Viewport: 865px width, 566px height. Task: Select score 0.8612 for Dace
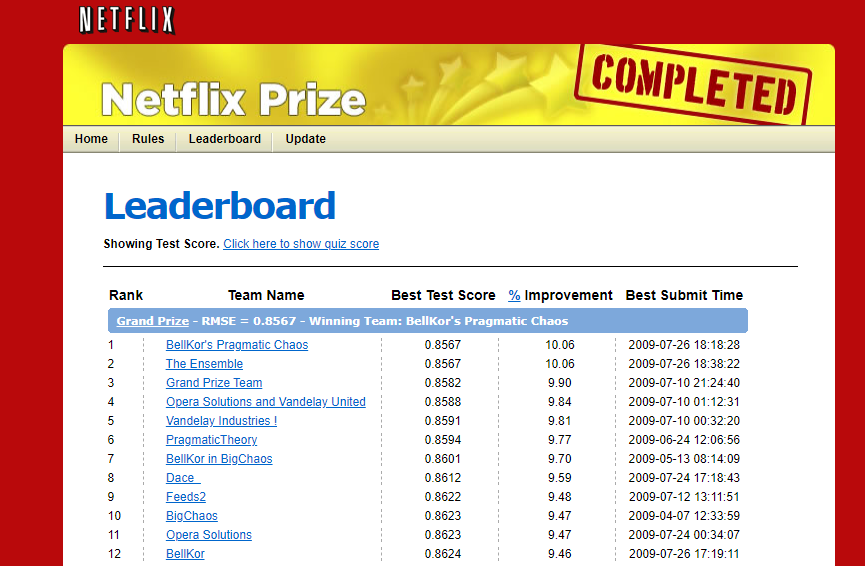pos(443,478)
